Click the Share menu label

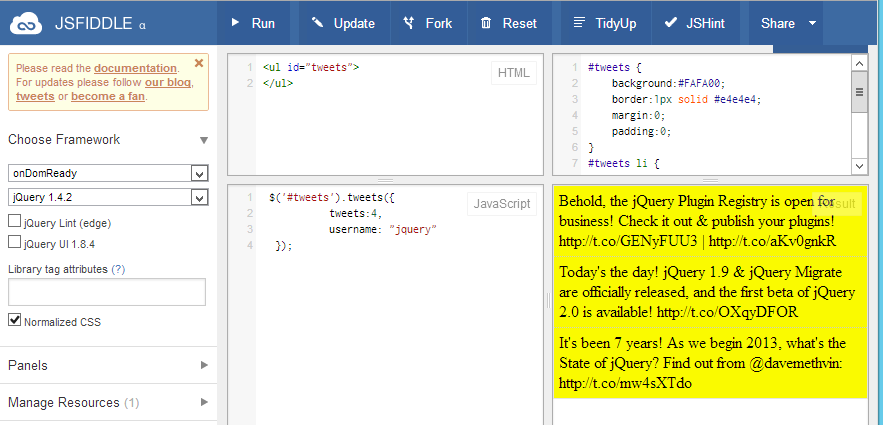(x=778, y=23)
